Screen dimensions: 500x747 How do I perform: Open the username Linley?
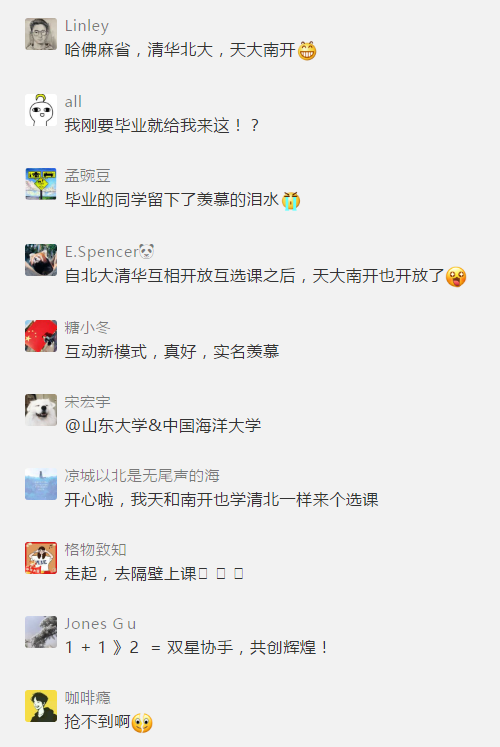coord(87,26)
